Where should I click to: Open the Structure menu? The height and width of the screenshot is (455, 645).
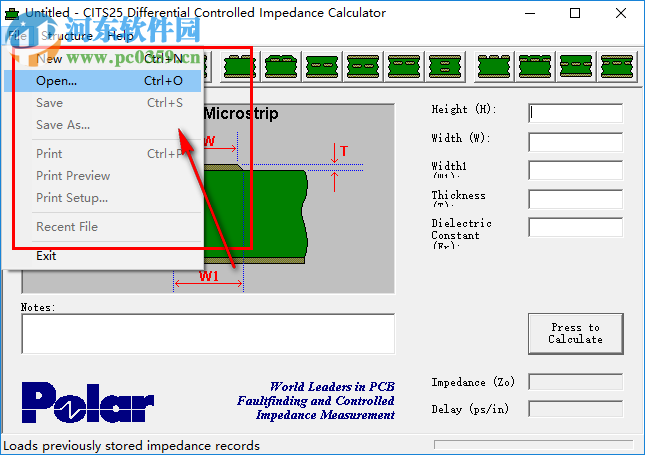[x=67, y=36]
